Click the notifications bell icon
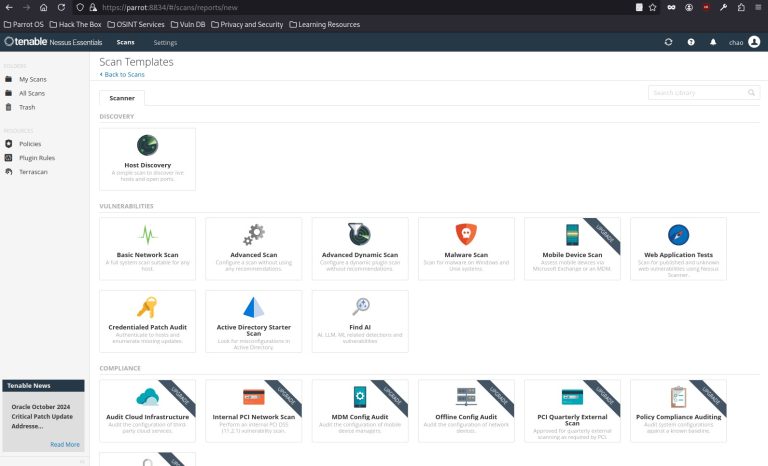Viewport: 768px width, 466px height. pyautogui.click(x=713, y=42)
